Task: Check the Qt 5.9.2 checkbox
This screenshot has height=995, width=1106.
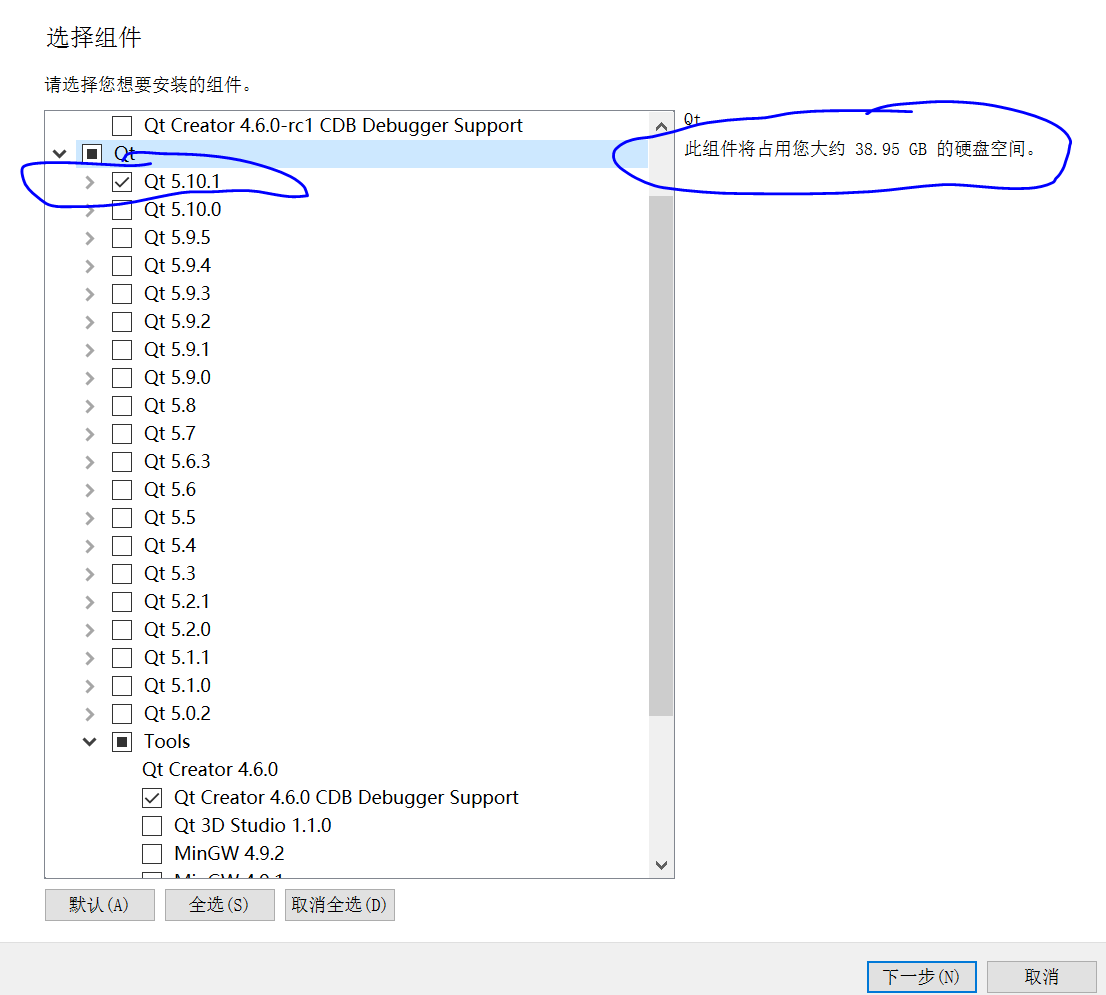Action: (x=122, y=322)
